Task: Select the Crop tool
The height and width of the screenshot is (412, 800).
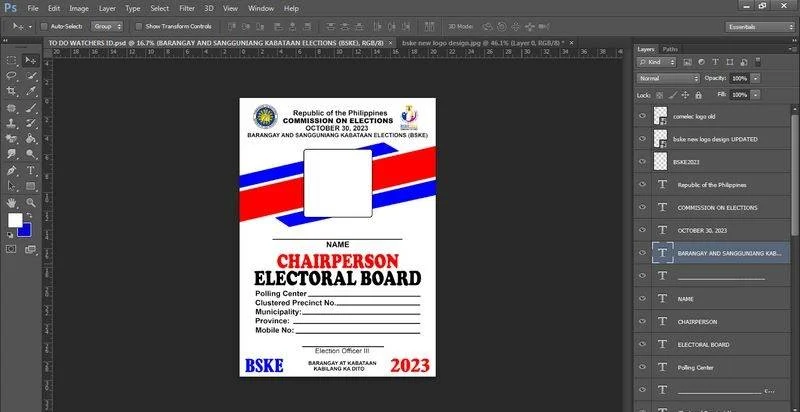Action: 12,91
